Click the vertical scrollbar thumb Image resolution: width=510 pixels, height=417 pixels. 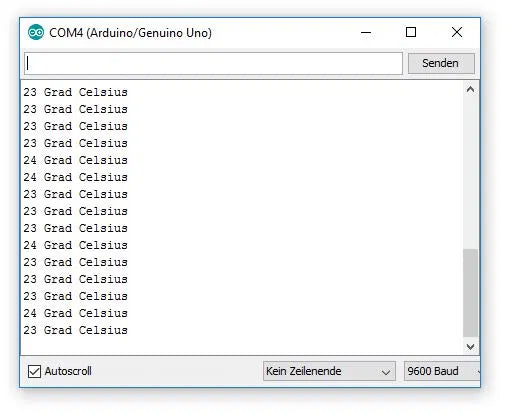pyautogui.click(x=470, y=293)
